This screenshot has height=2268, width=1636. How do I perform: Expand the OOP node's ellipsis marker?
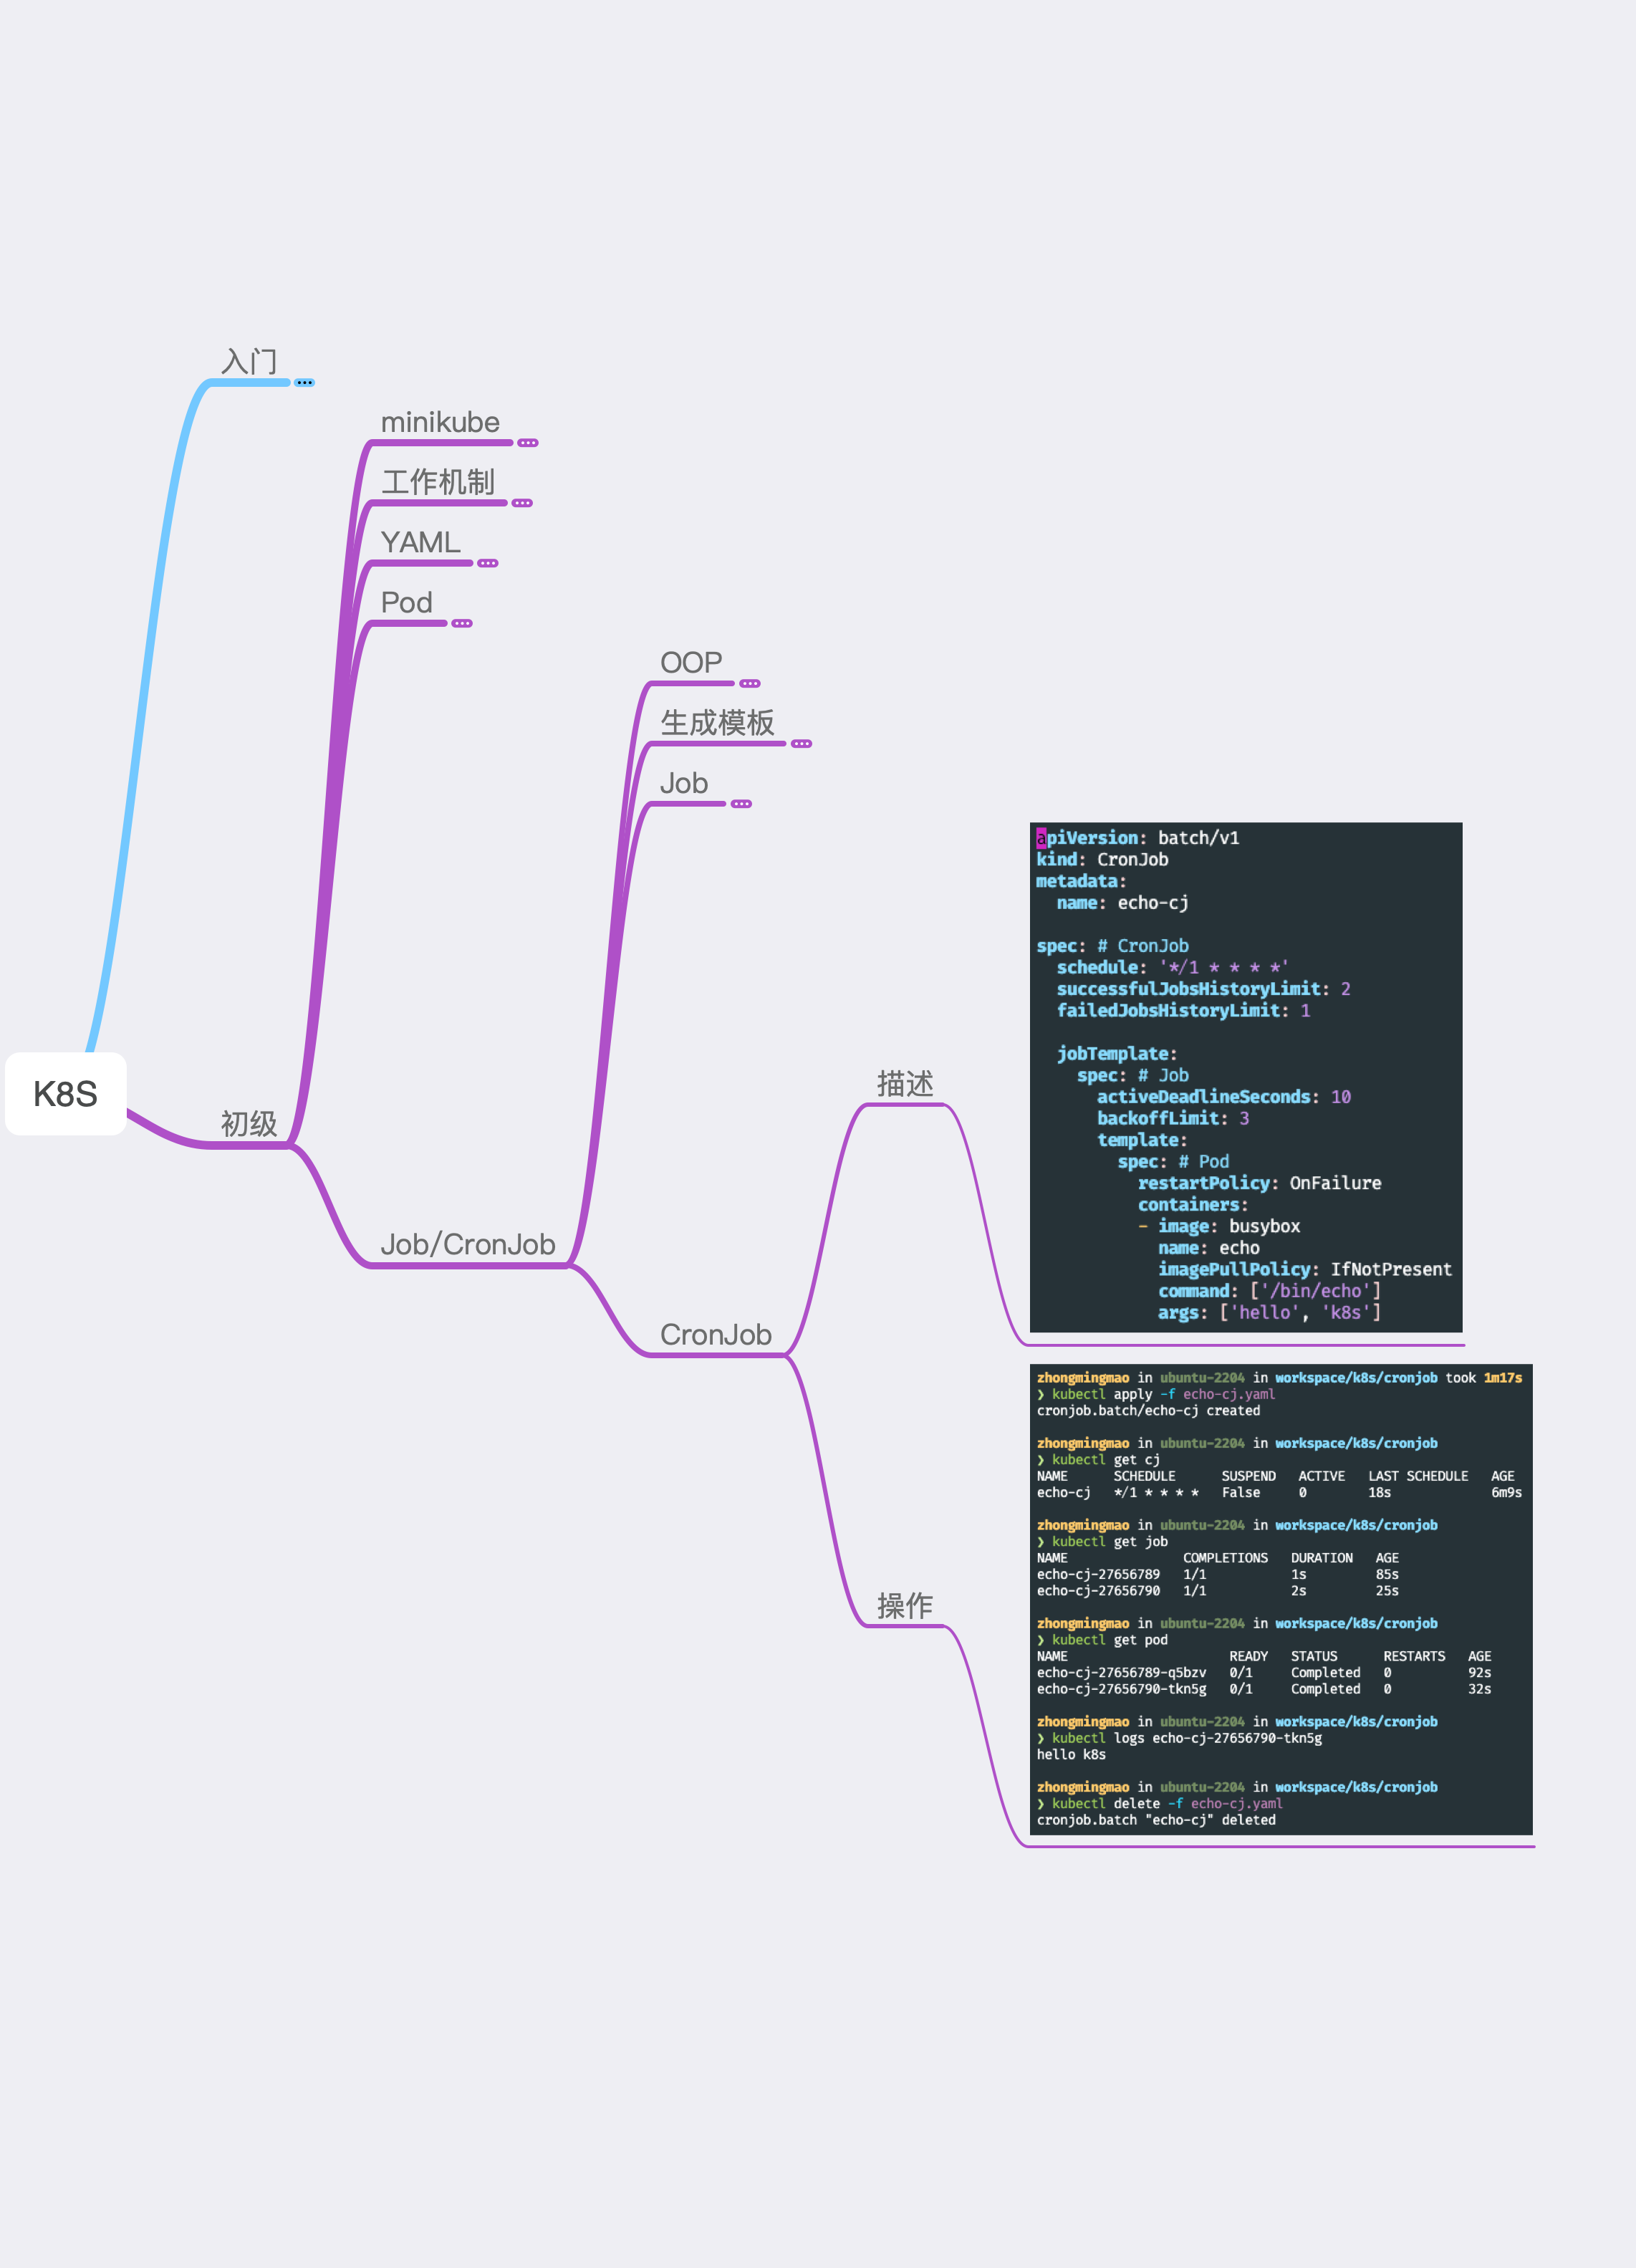tap(750, 684)
